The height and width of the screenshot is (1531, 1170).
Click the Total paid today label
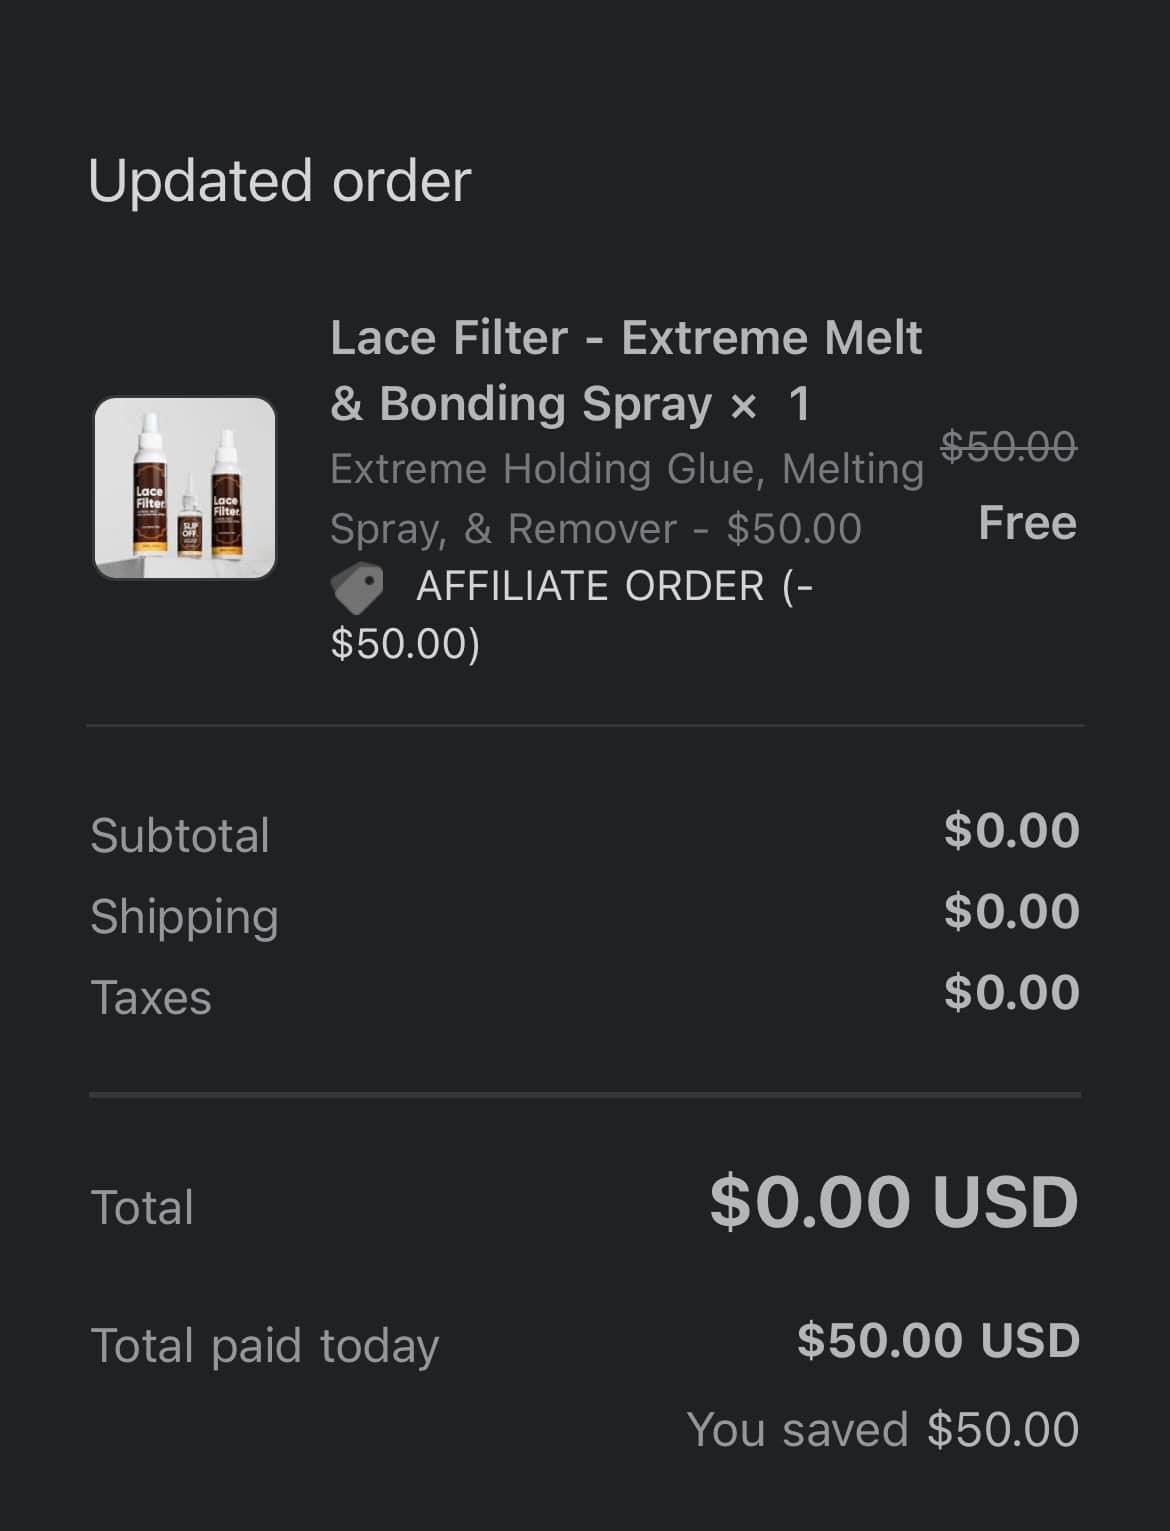pos(265,1346)
